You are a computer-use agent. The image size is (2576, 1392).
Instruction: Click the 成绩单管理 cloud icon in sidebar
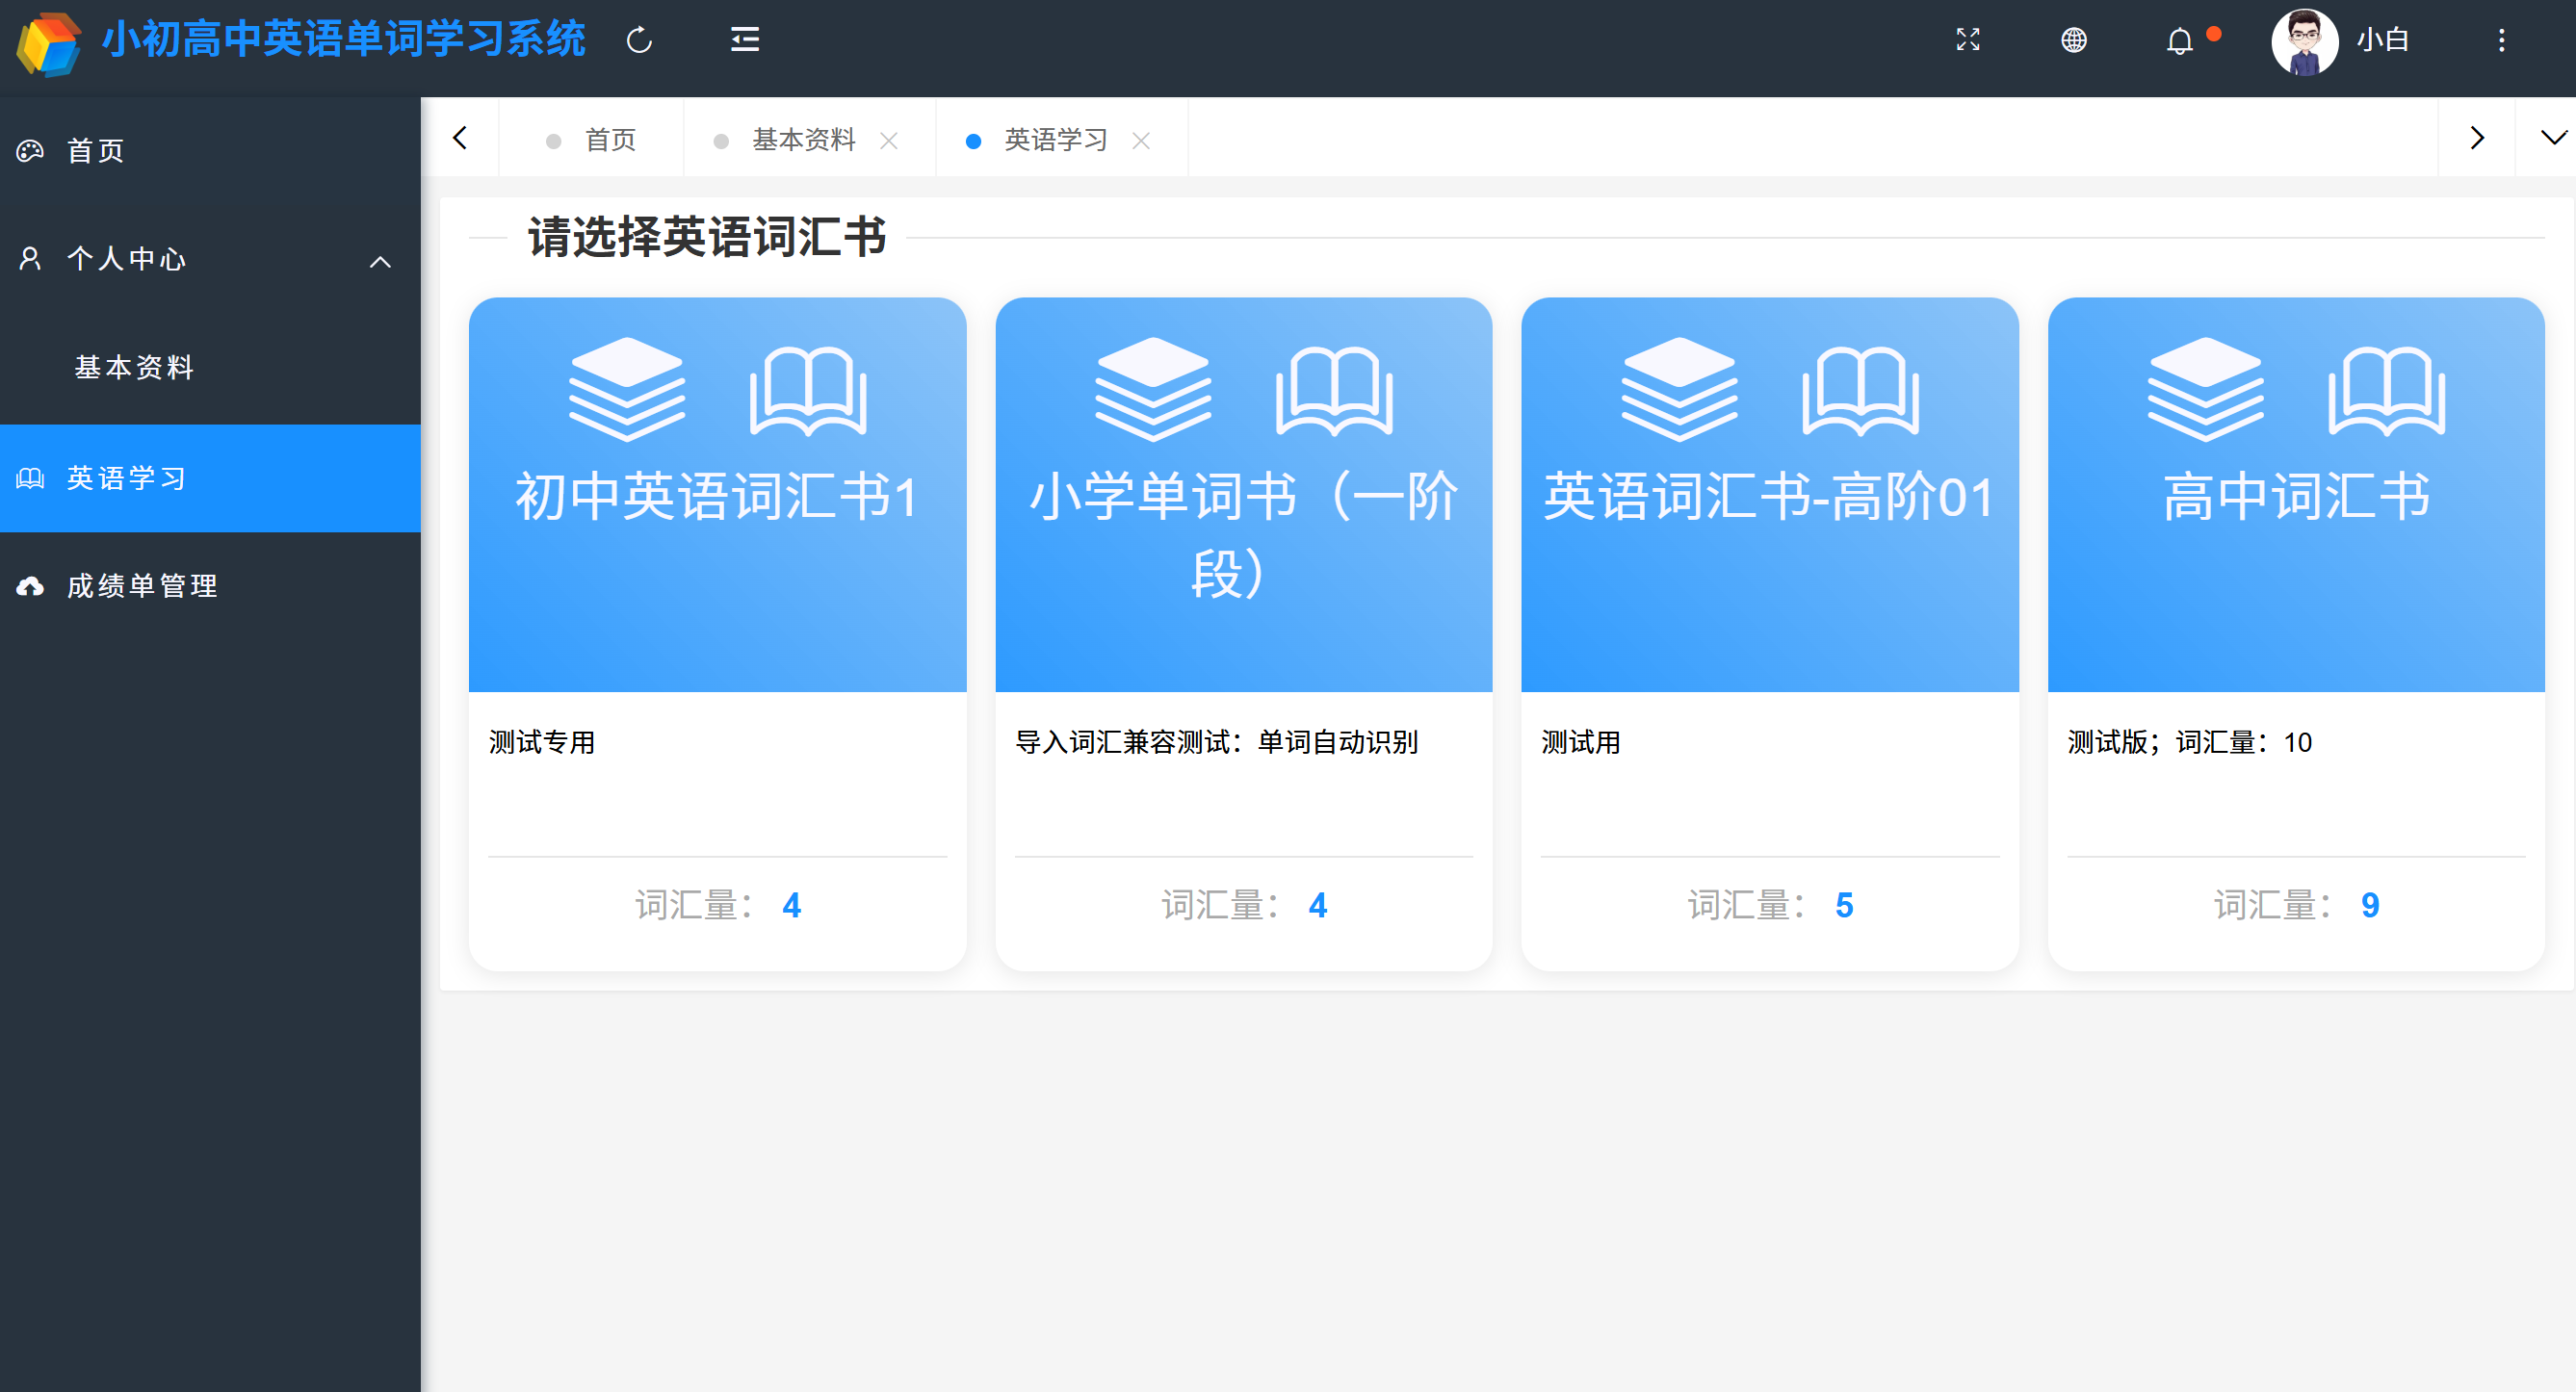pos(29,586)
